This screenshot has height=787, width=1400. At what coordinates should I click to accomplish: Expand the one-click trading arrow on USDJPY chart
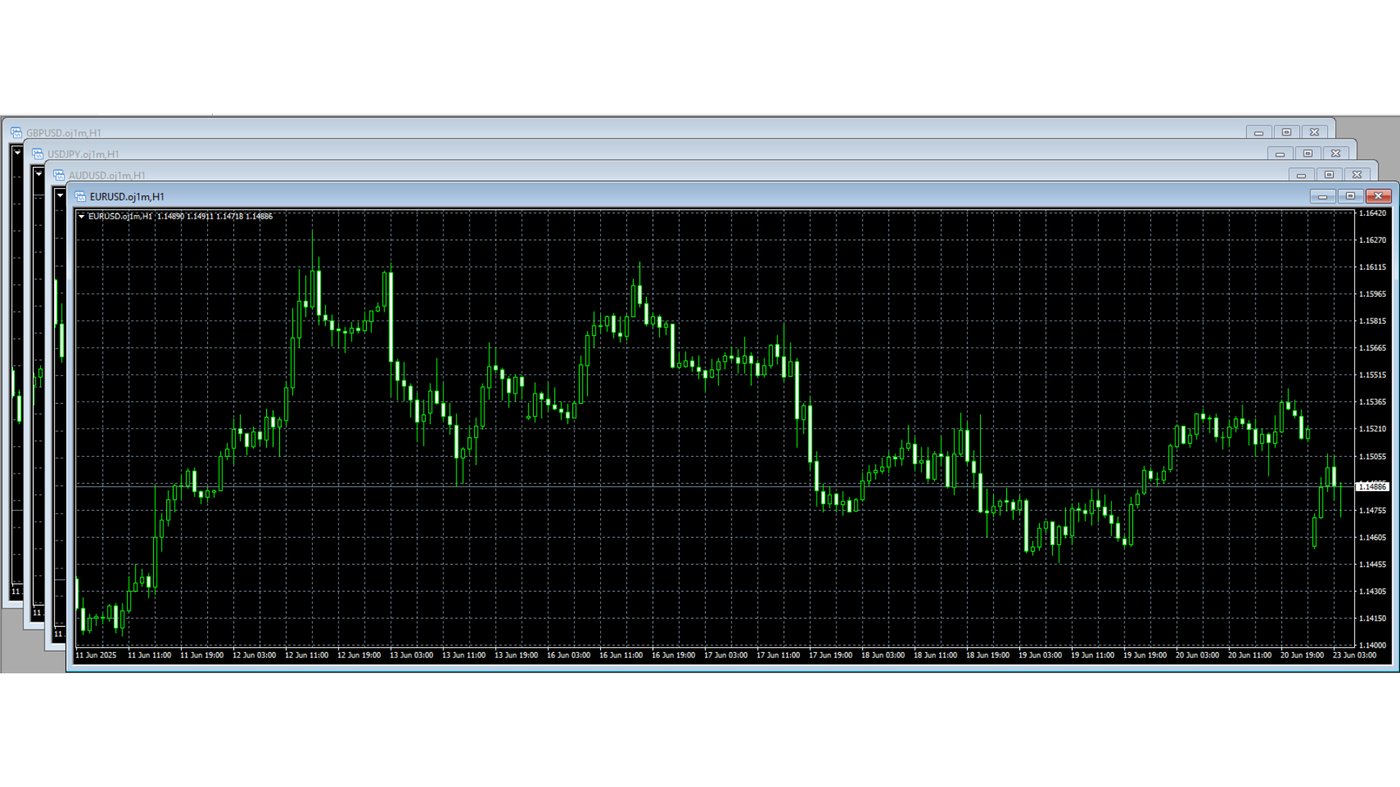40,173
